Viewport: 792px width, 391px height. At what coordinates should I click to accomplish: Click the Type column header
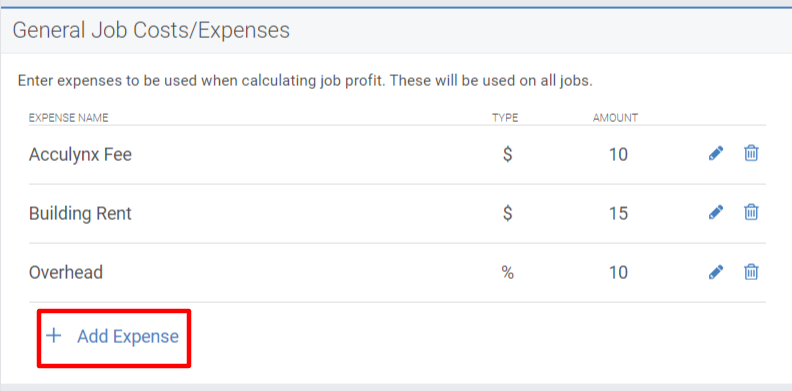coord(505,118)
